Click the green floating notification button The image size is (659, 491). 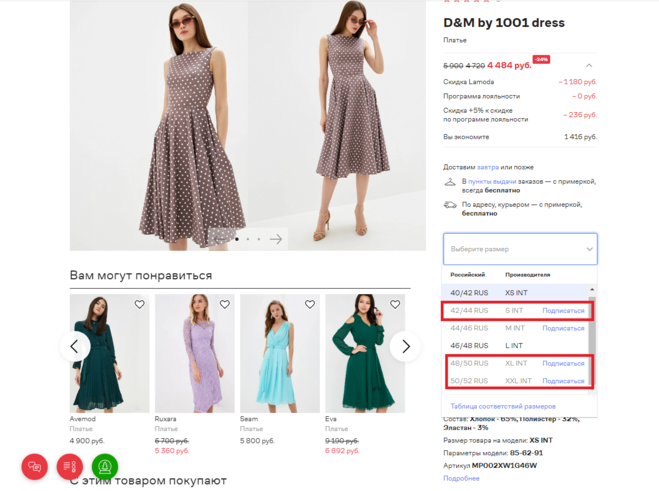[x=105, y=466]
